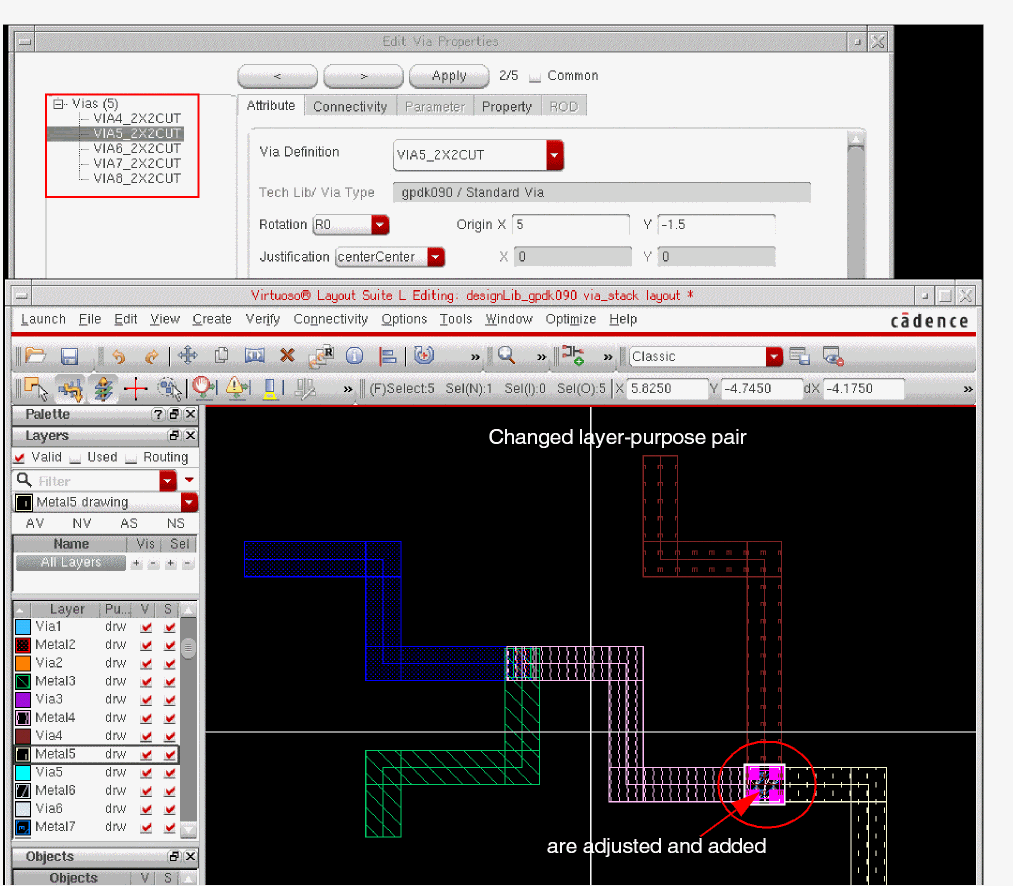Click the Copy icon in toolbar
The width and height of the screenshot is (1013, 886).
(x=221, y=355)
